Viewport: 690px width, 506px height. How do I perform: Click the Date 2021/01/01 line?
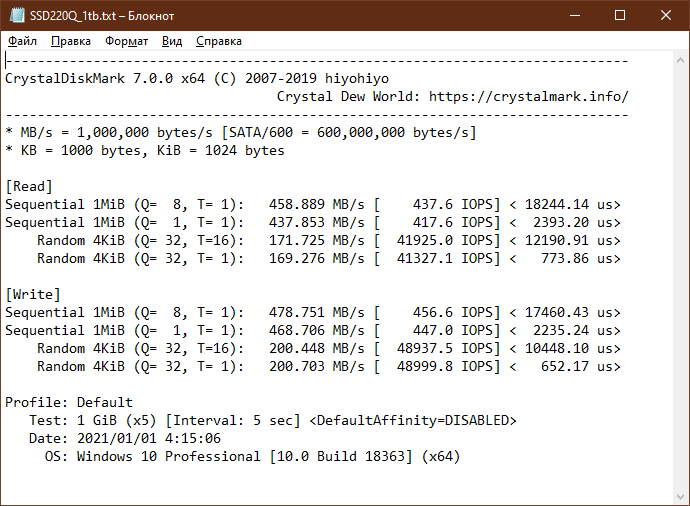[125, 438]
